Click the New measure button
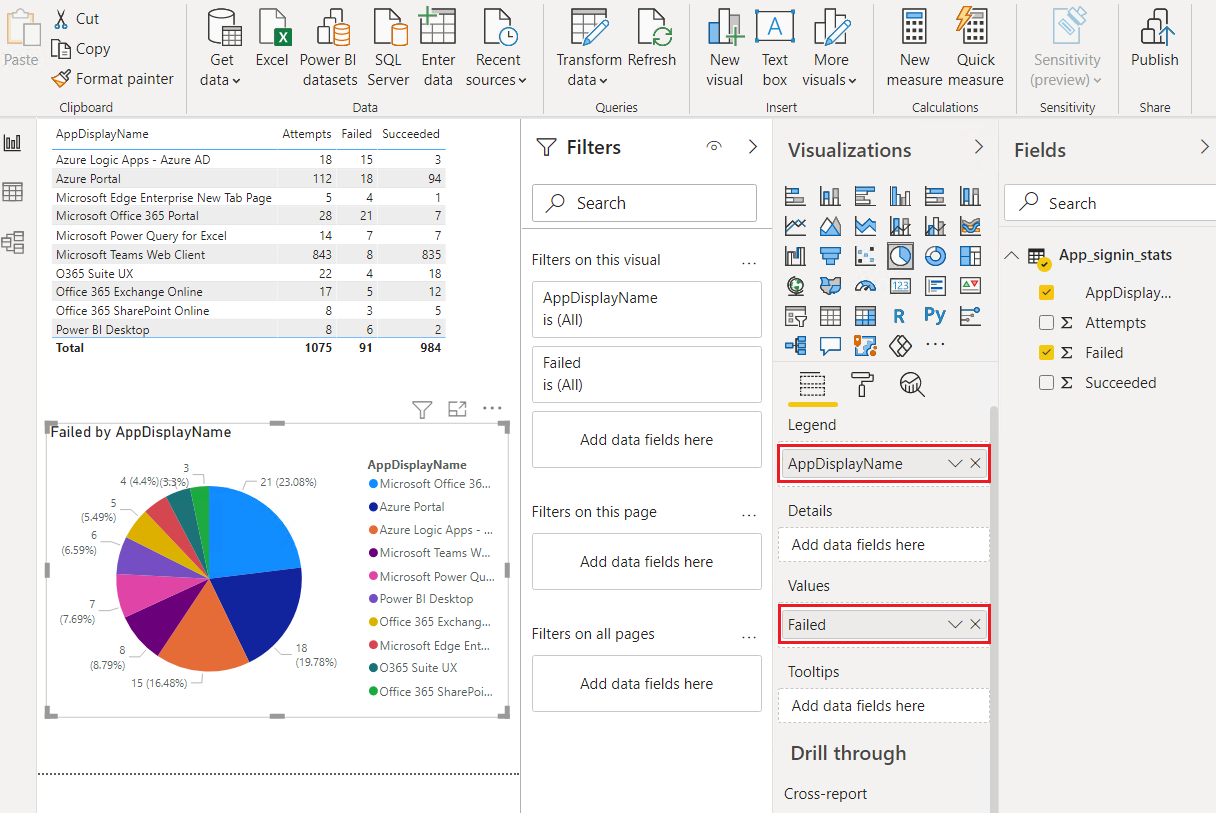Screen dimensions: 1216x813 914,45
